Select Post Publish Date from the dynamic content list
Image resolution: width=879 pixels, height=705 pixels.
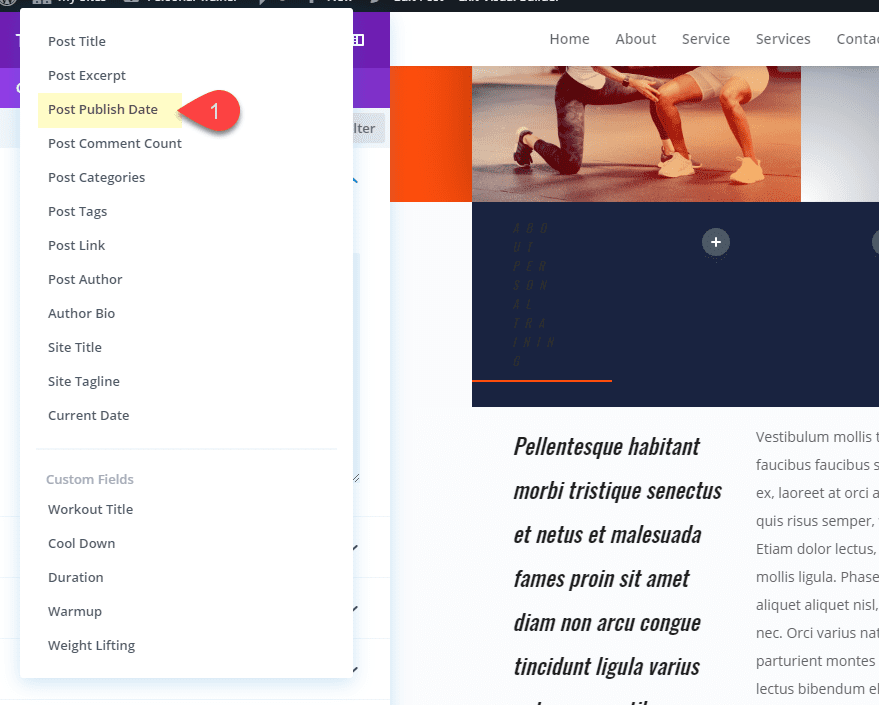(x=103, y=109)
